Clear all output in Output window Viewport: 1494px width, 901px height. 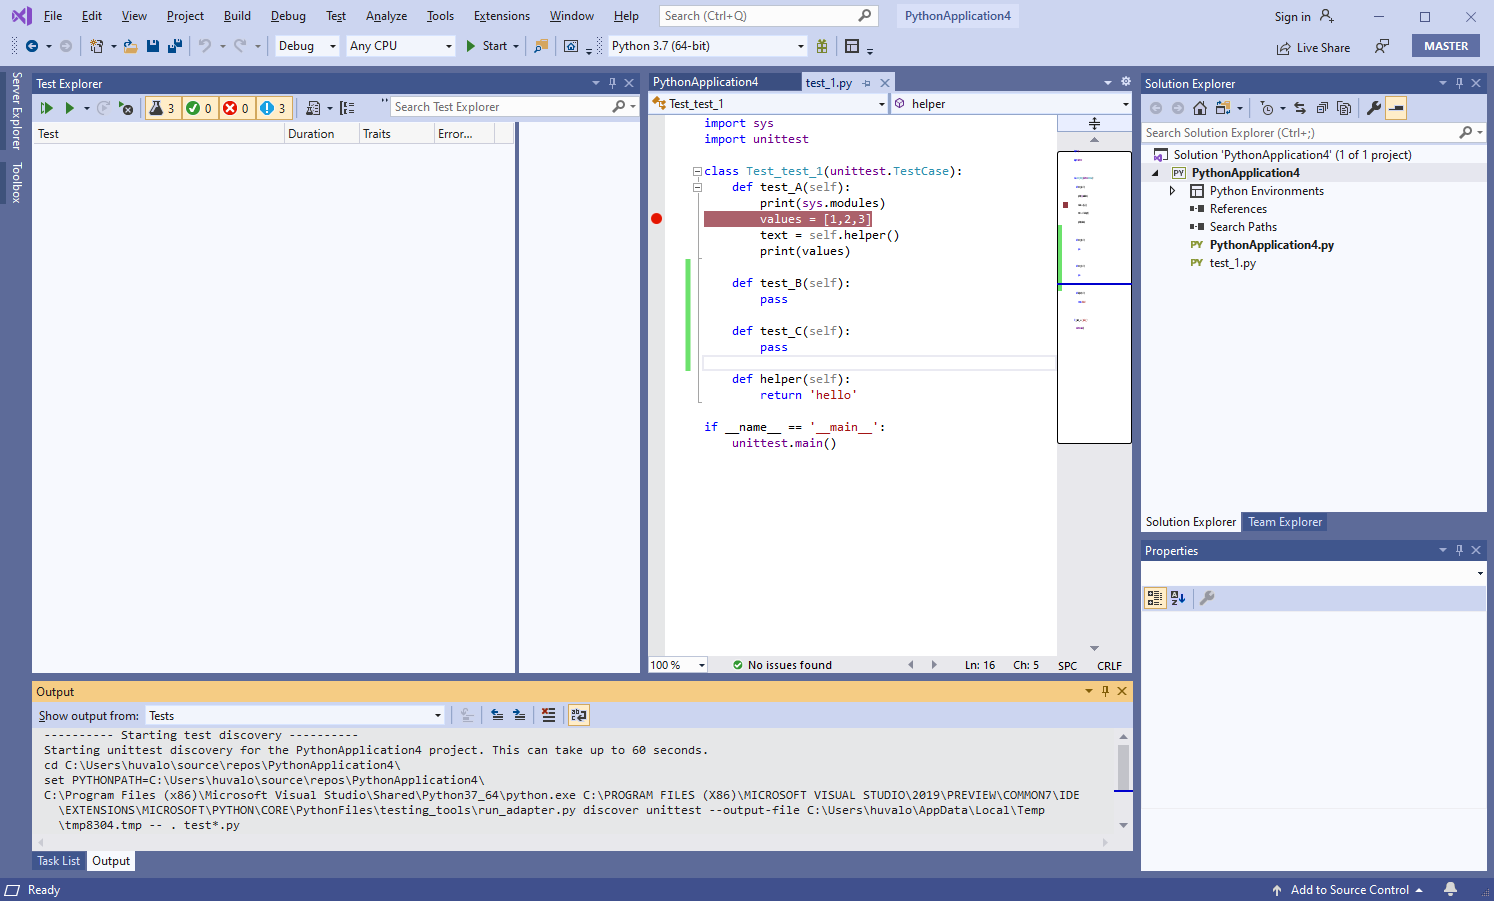548,715
